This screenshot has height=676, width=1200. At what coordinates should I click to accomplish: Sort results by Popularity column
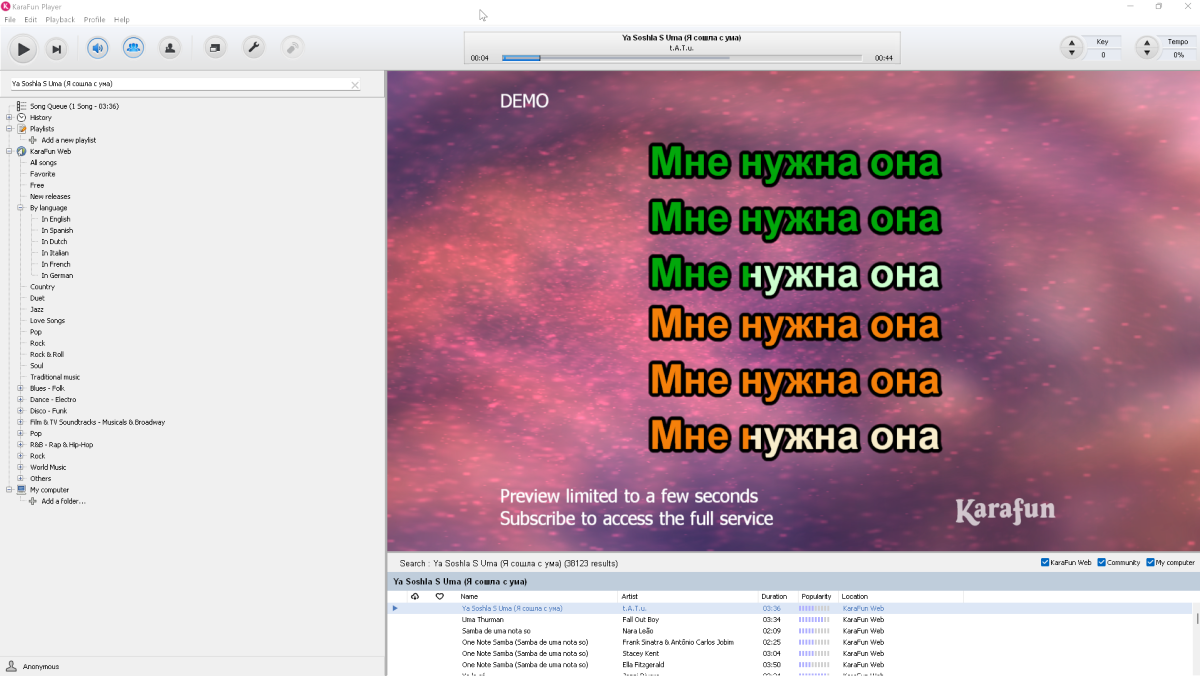tap(816, 596)
